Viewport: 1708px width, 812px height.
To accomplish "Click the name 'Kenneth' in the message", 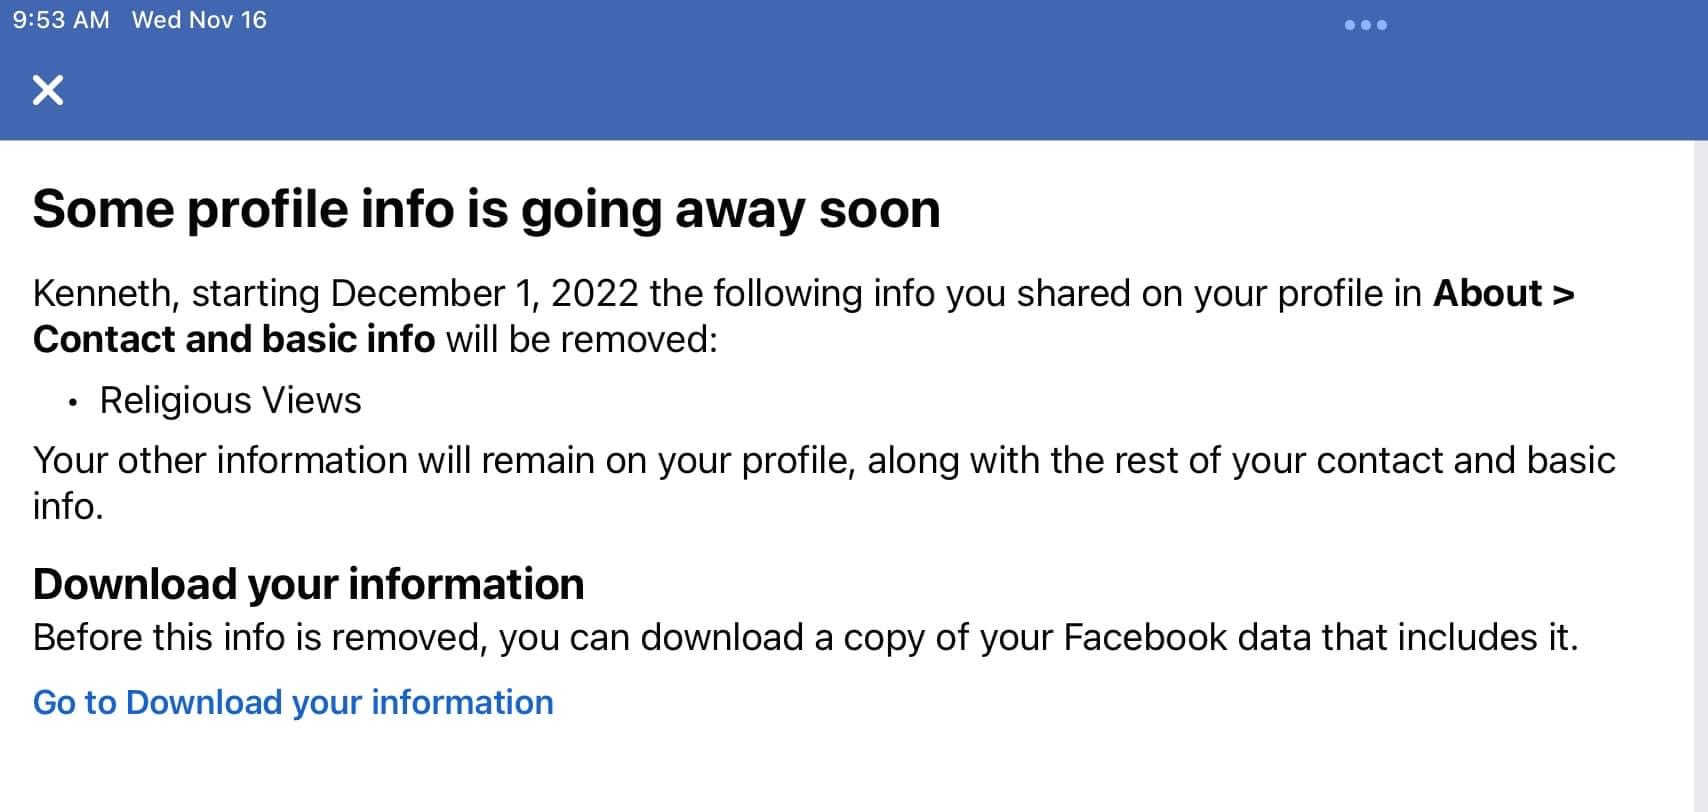I will [103, 294].
